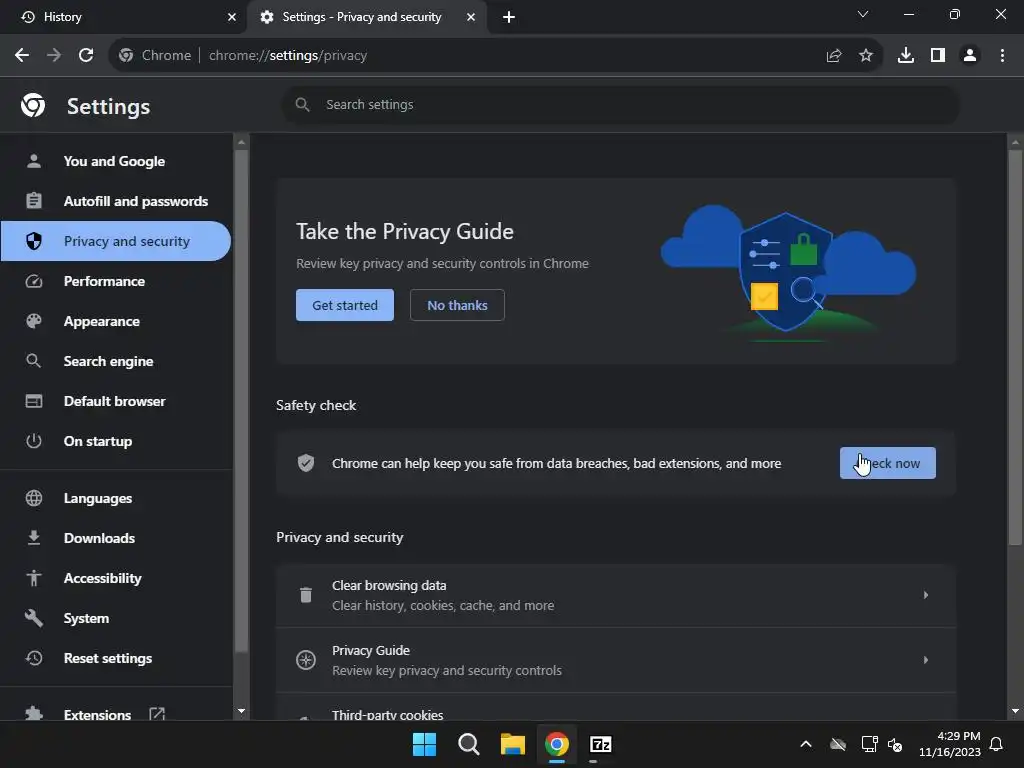Open the Clear browsing data row
The image size is (1024, 768).
(x=616, y=595)
